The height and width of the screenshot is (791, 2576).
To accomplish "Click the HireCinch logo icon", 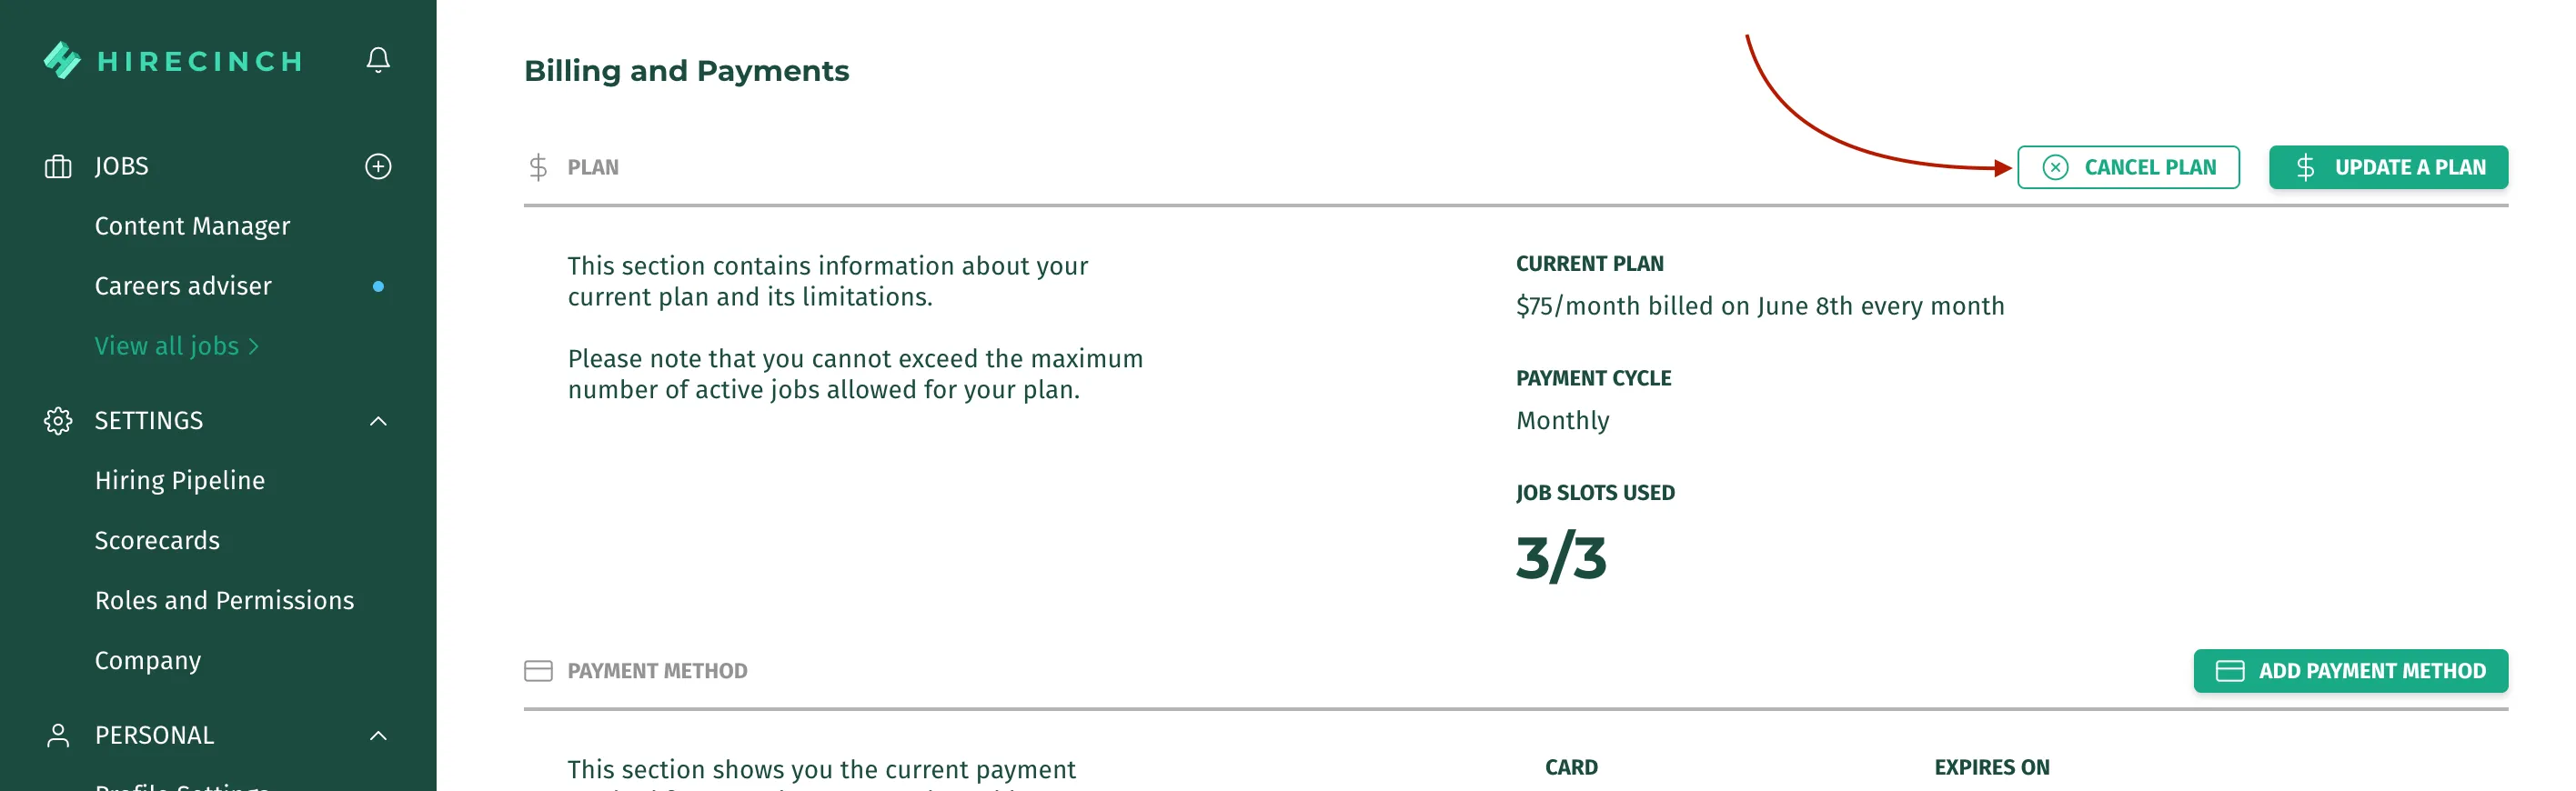I will 62,61.
